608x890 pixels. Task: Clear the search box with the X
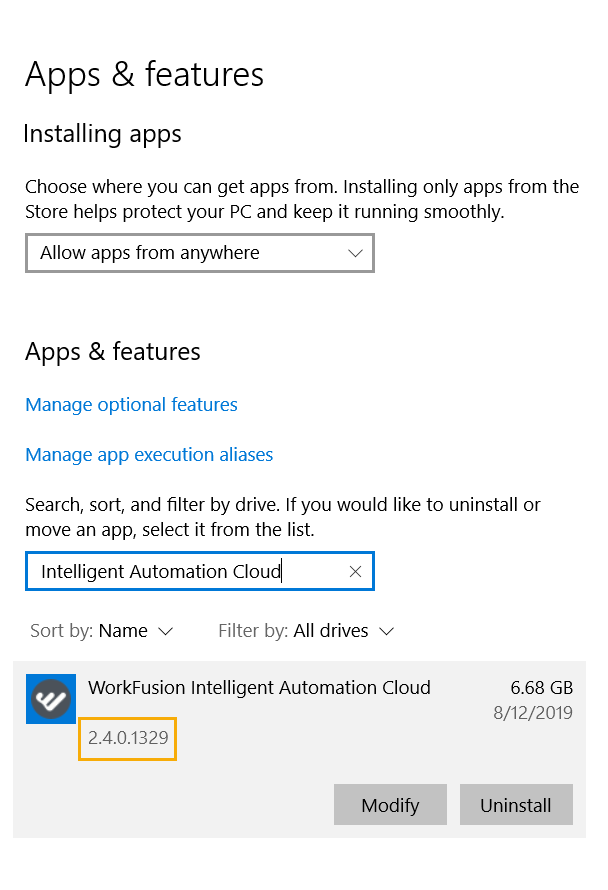click(x=355, y=572)
